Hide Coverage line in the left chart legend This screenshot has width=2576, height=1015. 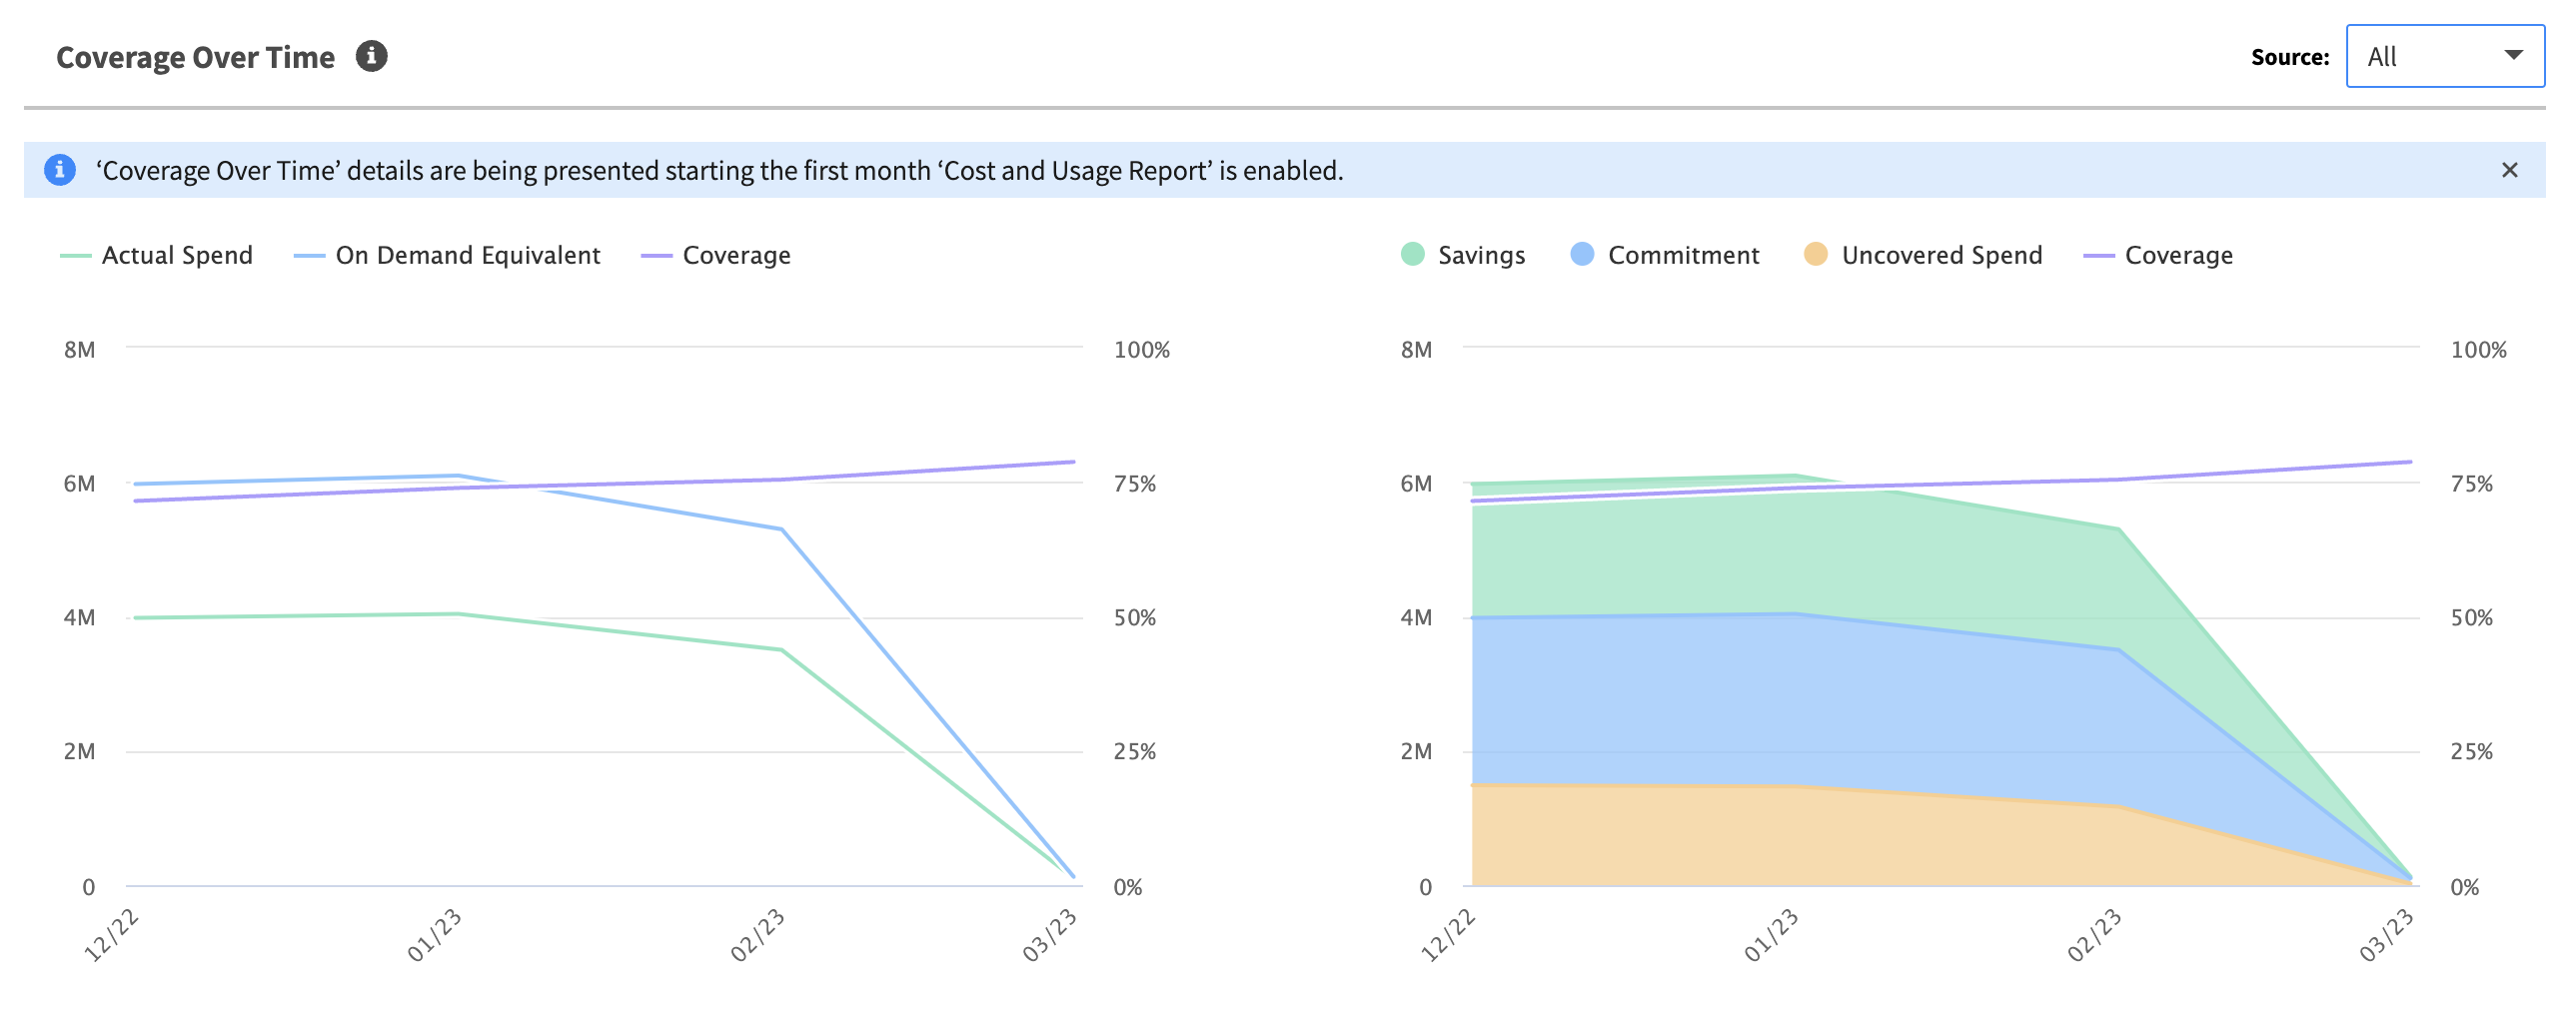coord(736,256)
